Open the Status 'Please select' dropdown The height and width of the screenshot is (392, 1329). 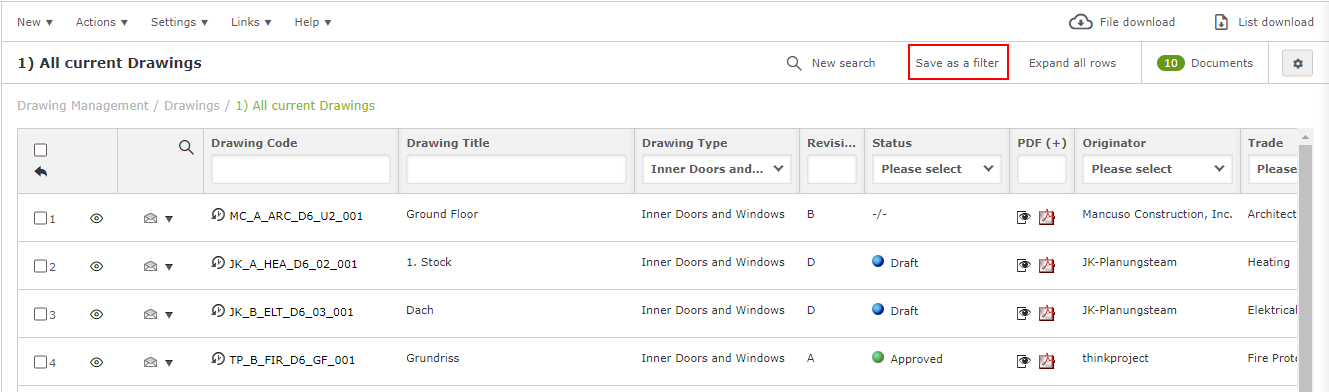[x=936, y=169]
